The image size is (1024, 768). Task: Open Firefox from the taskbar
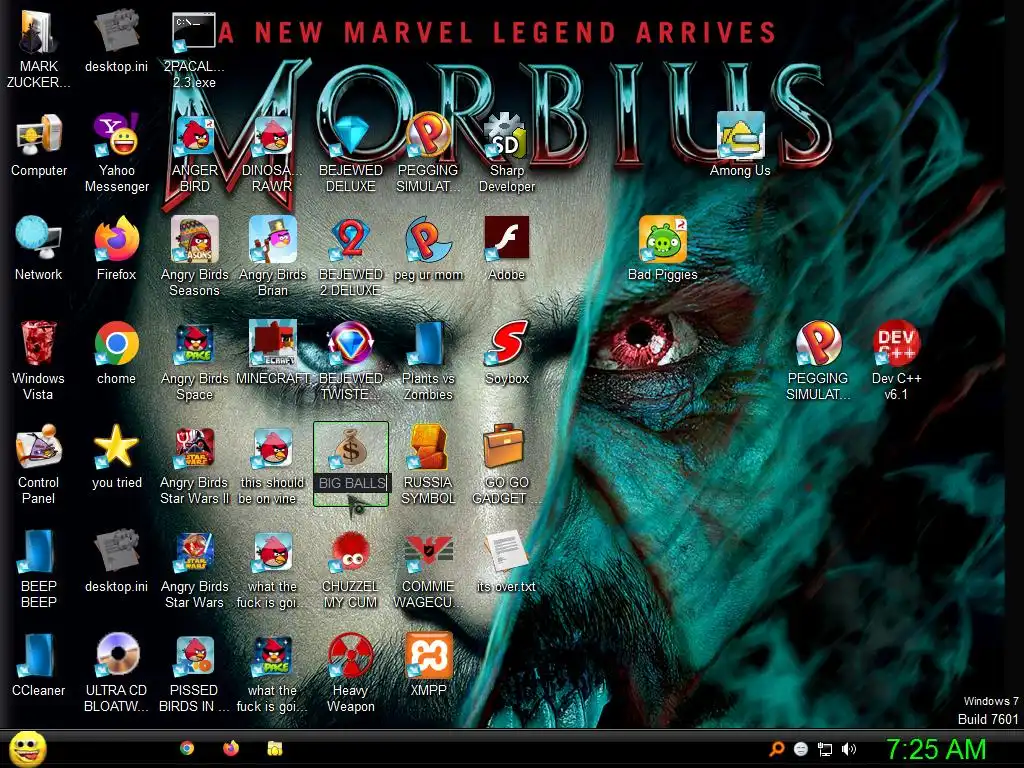point(231,748)
